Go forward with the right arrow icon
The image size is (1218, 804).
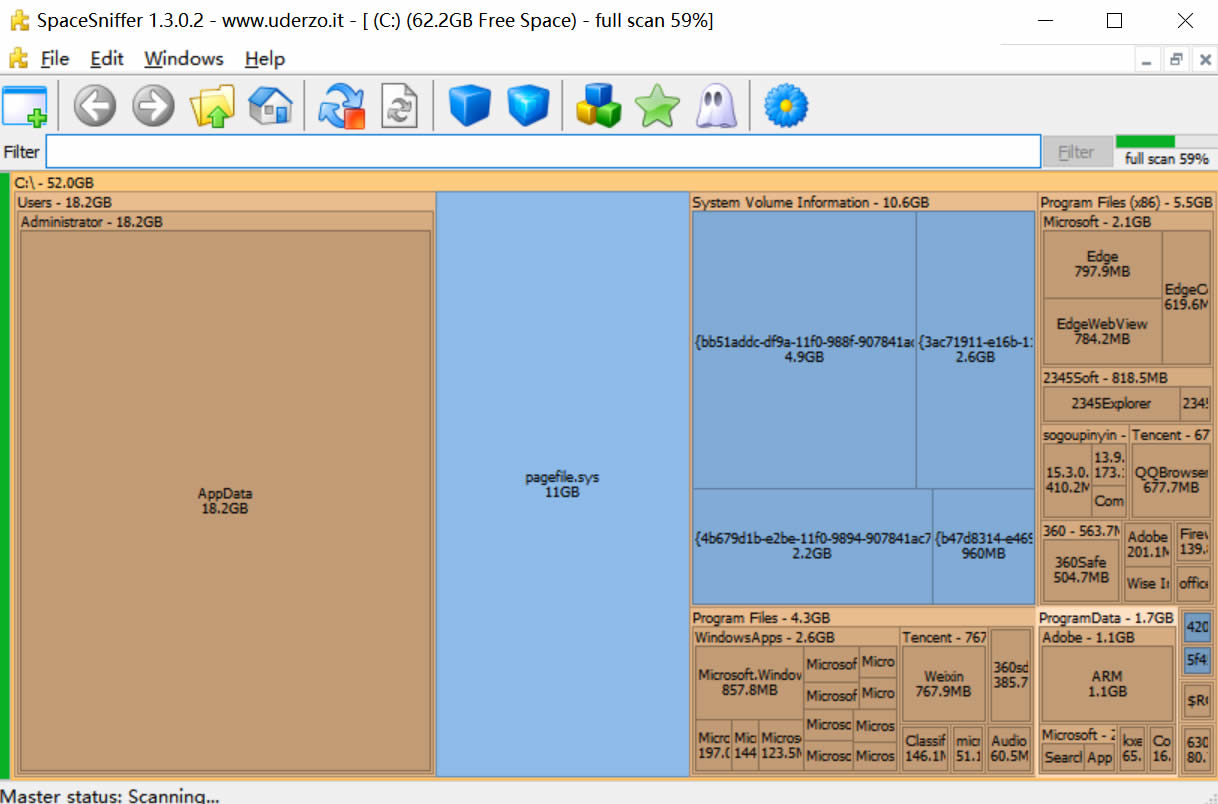click(153, 105)
